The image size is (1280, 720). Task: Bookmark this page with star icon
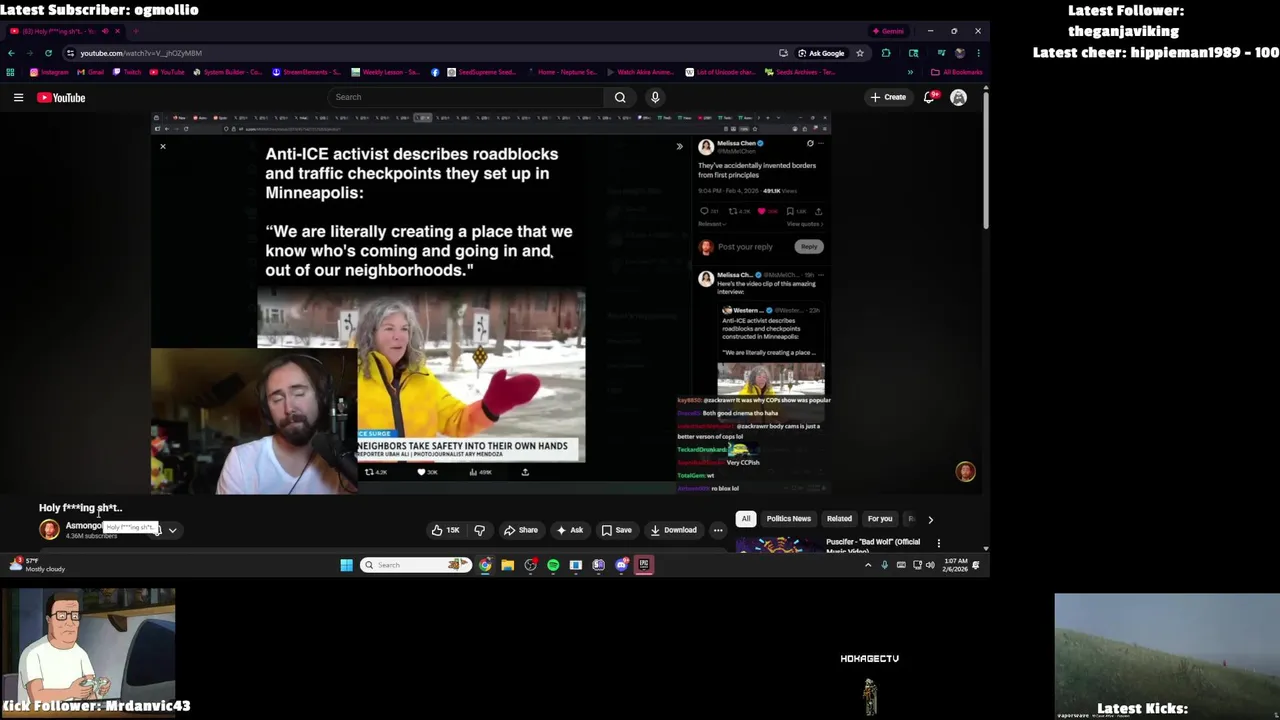[x=859, y=53]
